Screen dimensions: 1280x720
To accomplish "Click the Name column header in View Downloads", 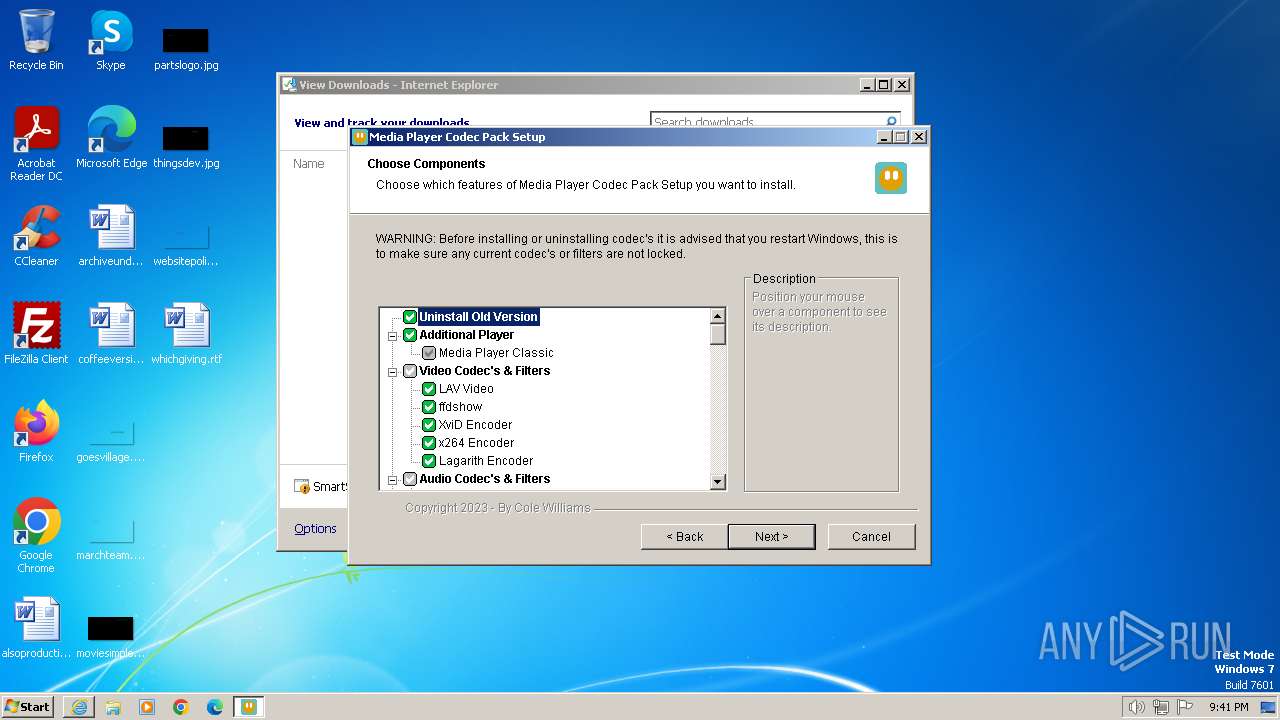I will pos(309,163).
